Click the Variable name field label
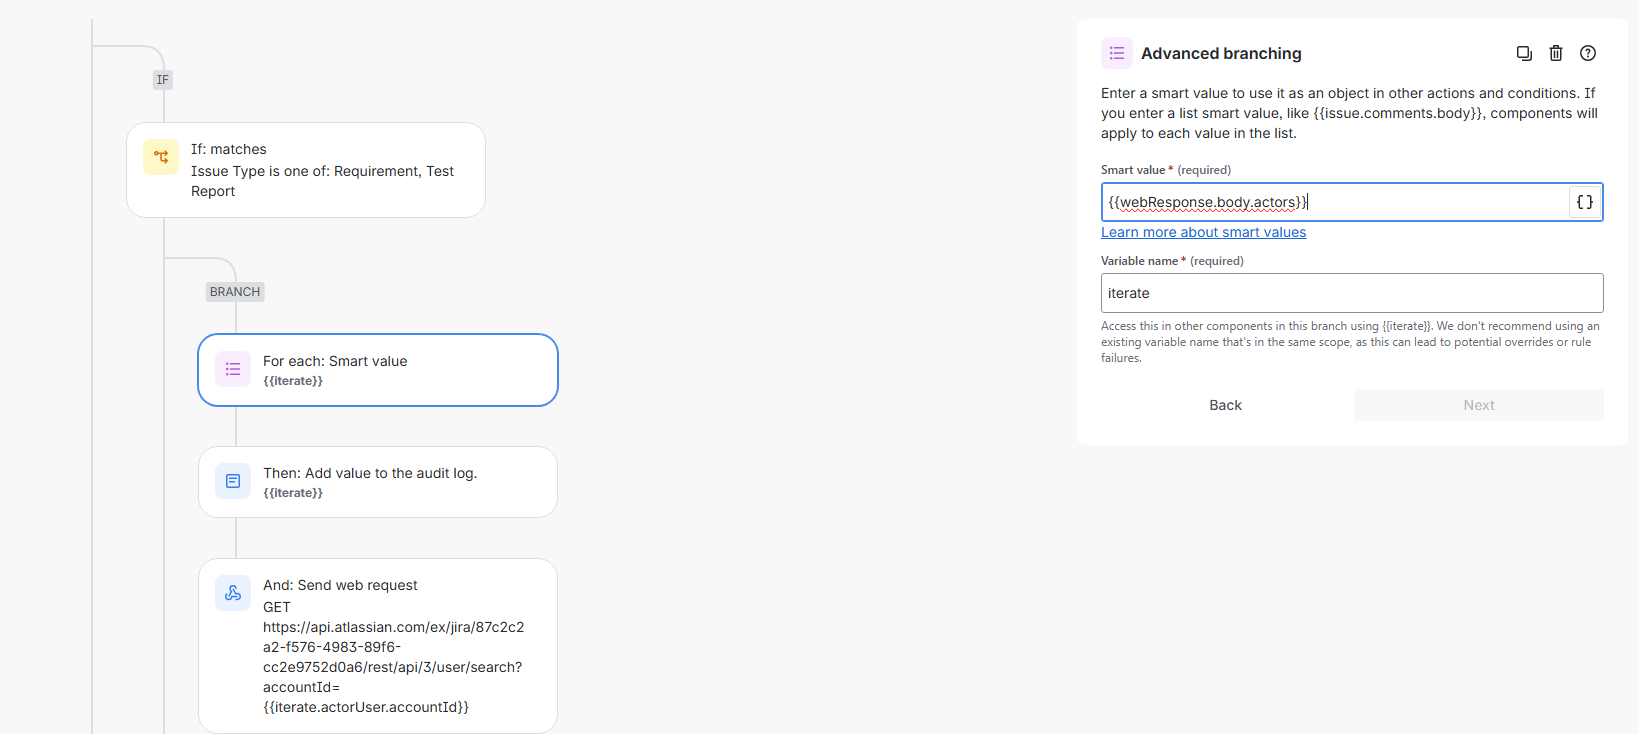 [1172, 261]
